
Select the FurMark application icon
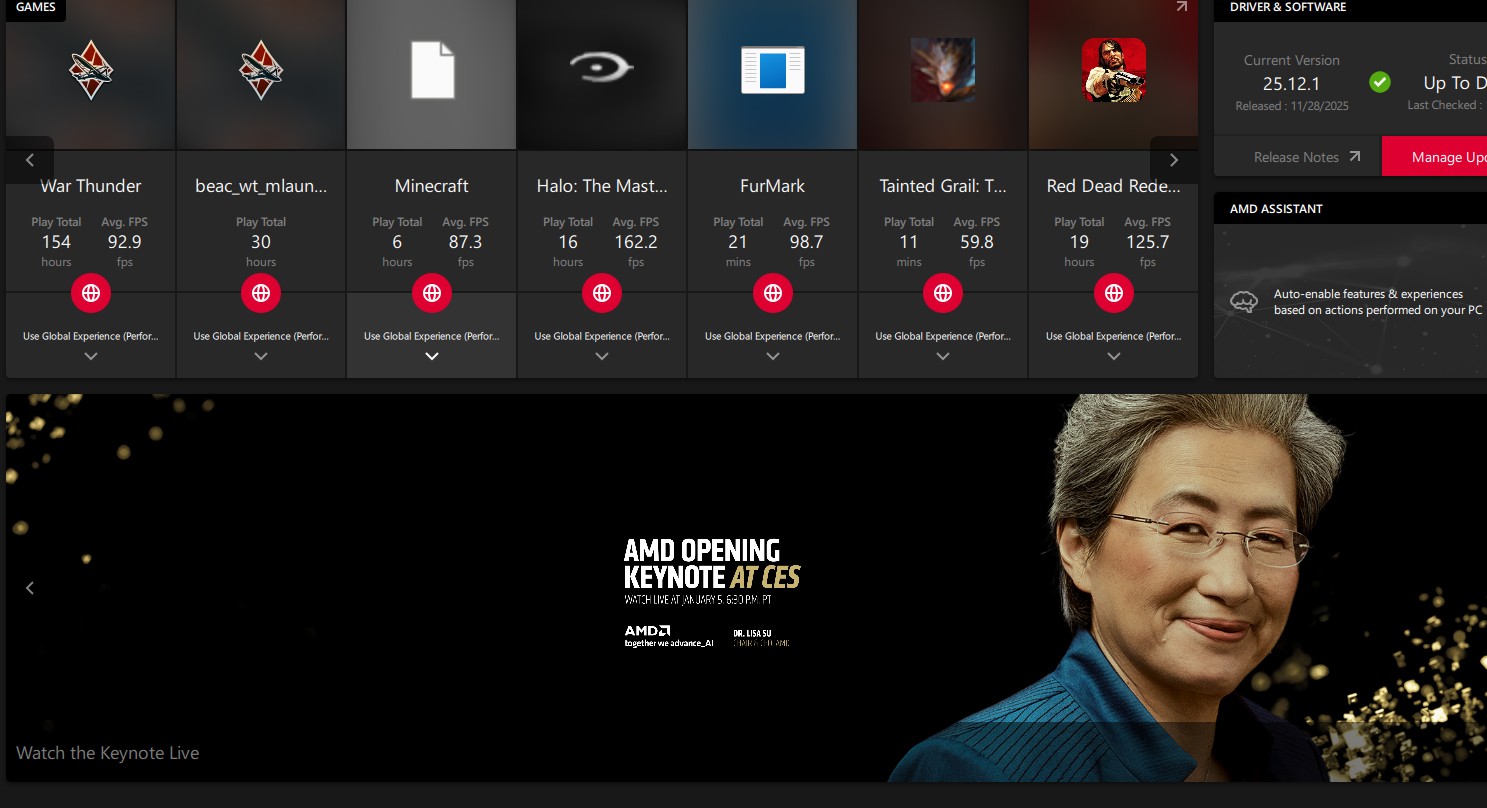click(773, 70)
